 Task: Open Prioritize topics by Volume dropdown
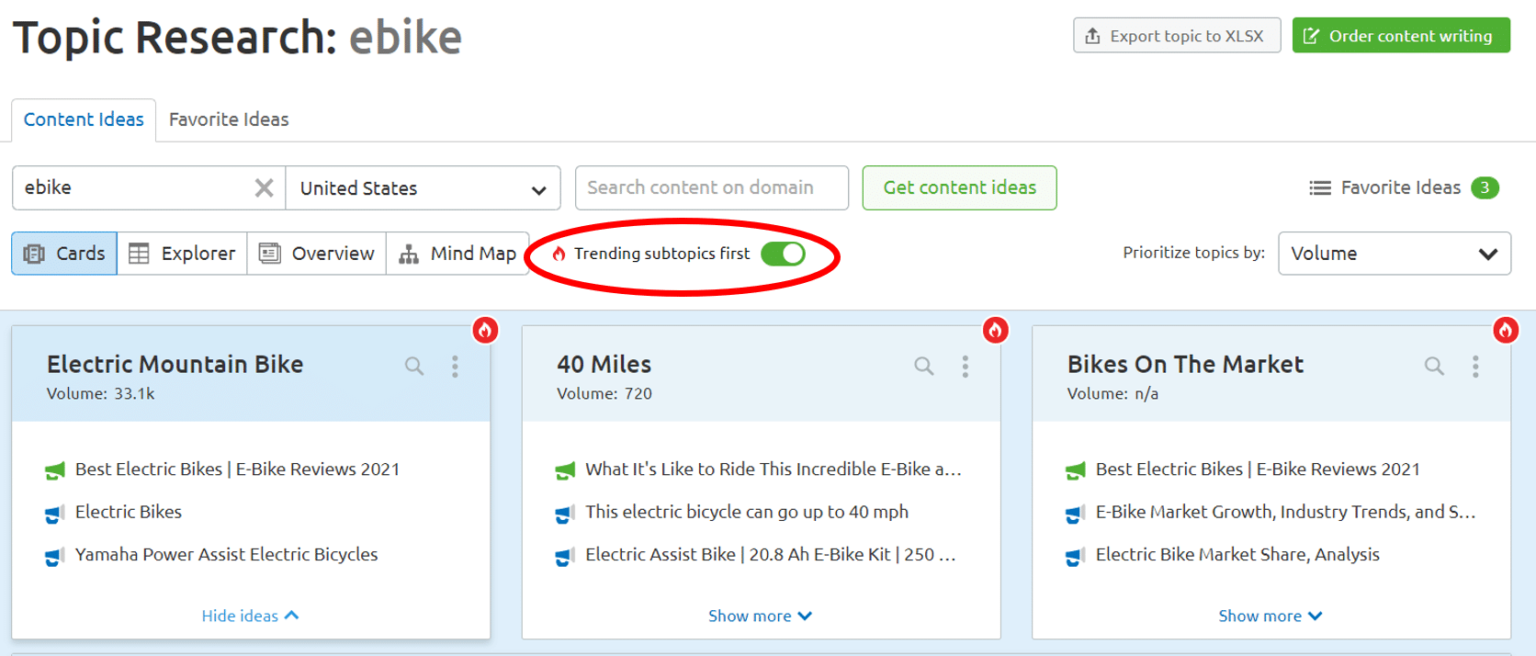(1394, 254)
